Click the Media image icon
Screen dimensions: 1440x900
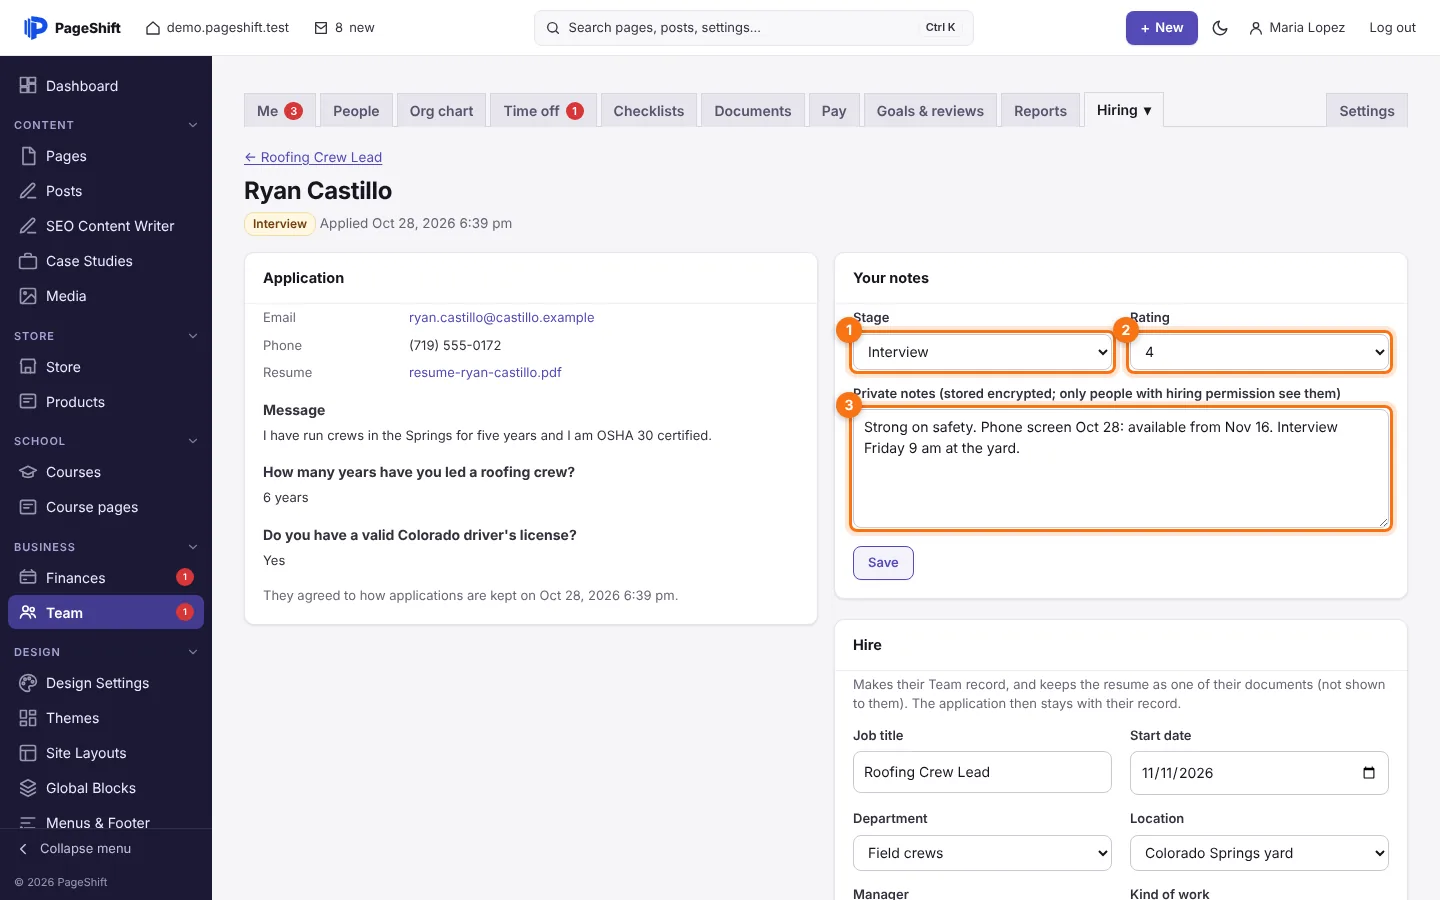(x=28, y=296)
